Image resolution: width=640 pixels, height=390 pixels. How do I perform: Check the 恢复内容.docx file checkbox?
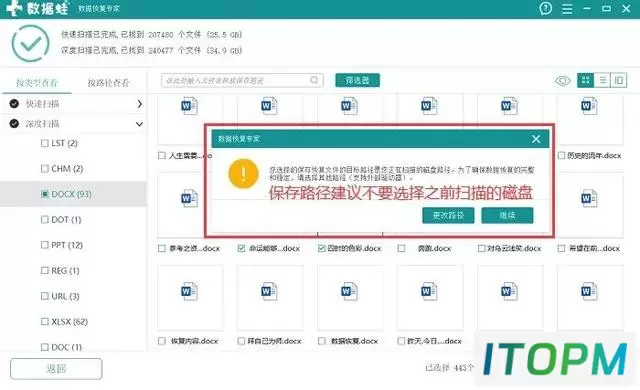[162, 341]
